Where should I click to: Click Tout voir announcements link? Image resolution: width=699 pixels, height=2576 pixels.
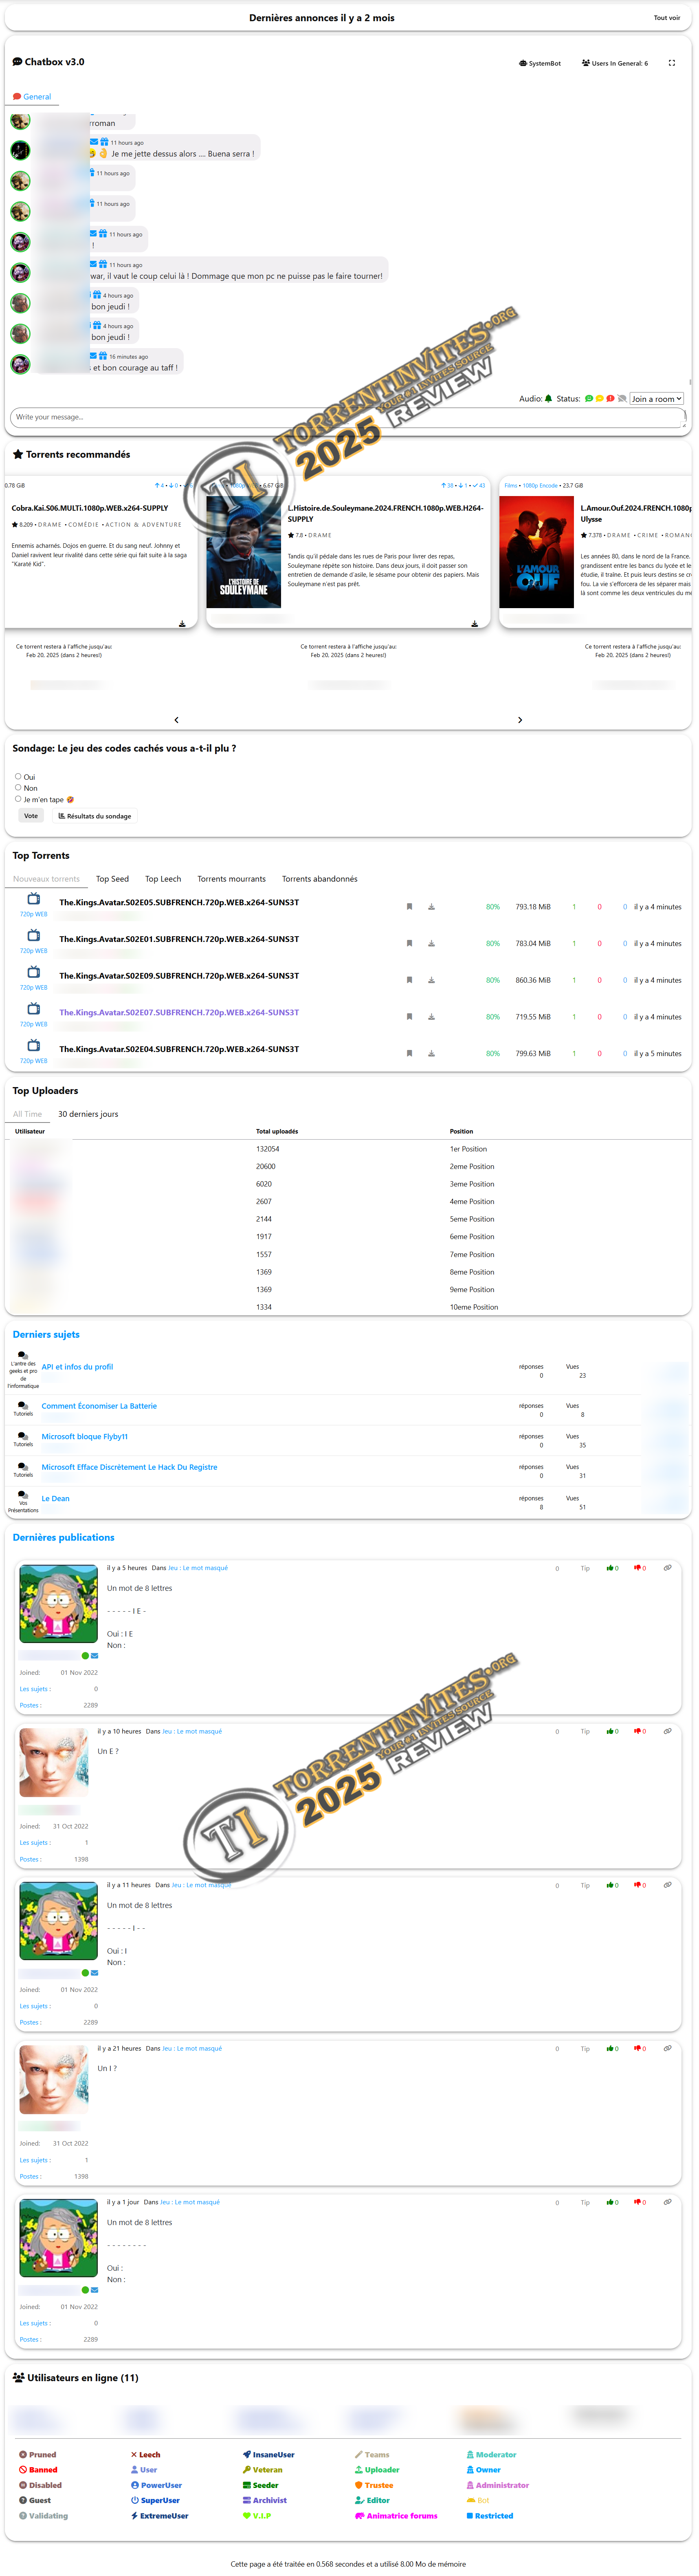coord(667,18)
